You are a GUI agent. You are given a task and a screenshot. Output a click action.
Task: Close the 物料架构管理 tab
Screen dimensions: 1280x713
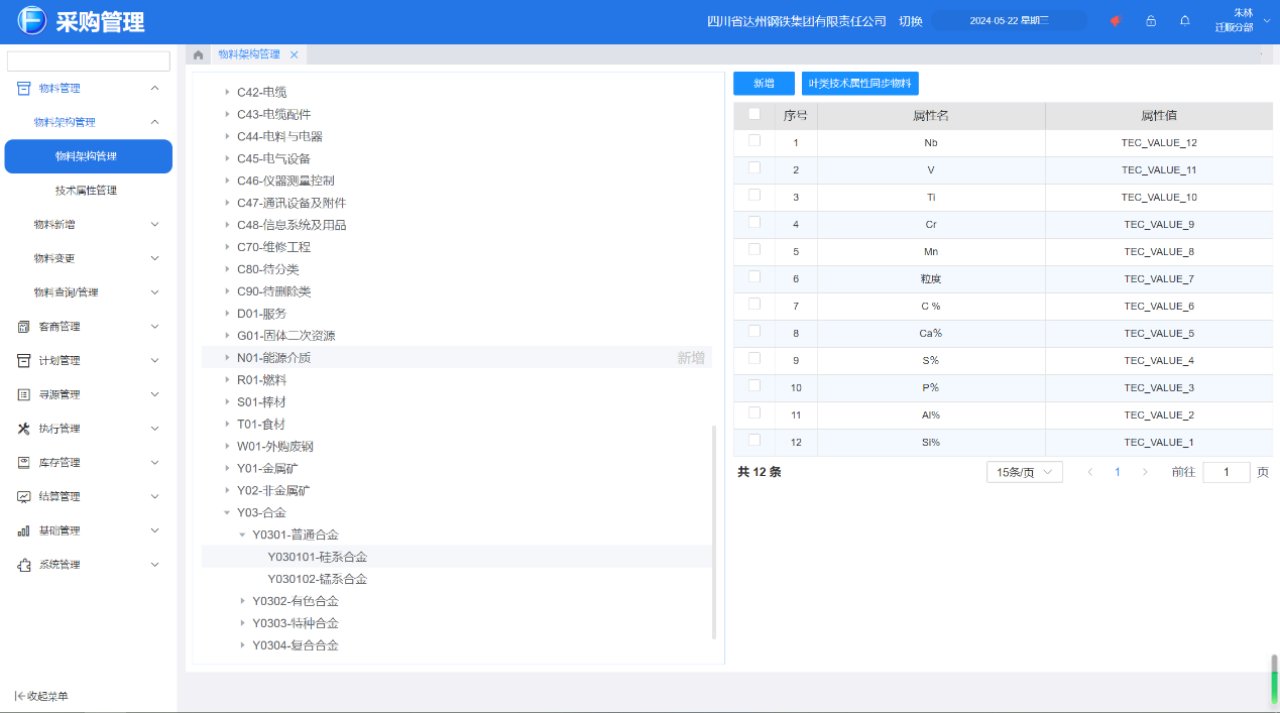pos(294,55)
